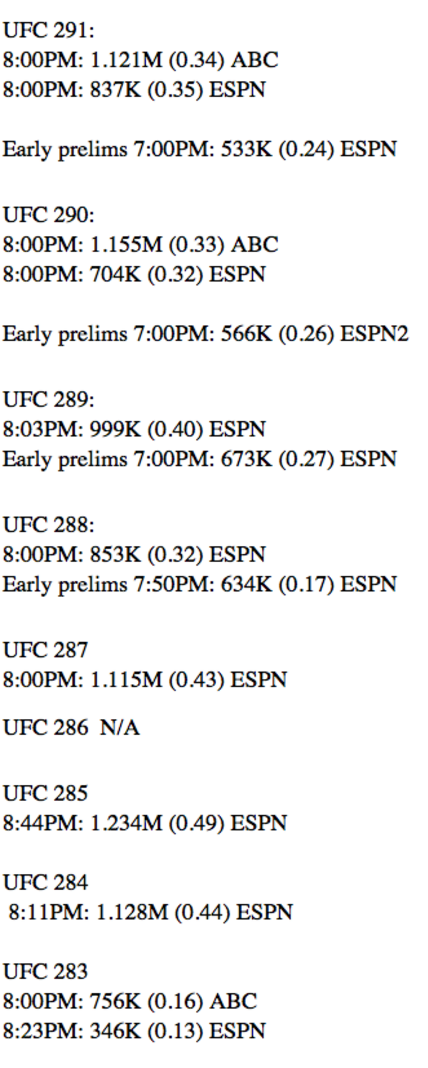
Task: Click the UFC 289 heading
Action: 48,400
